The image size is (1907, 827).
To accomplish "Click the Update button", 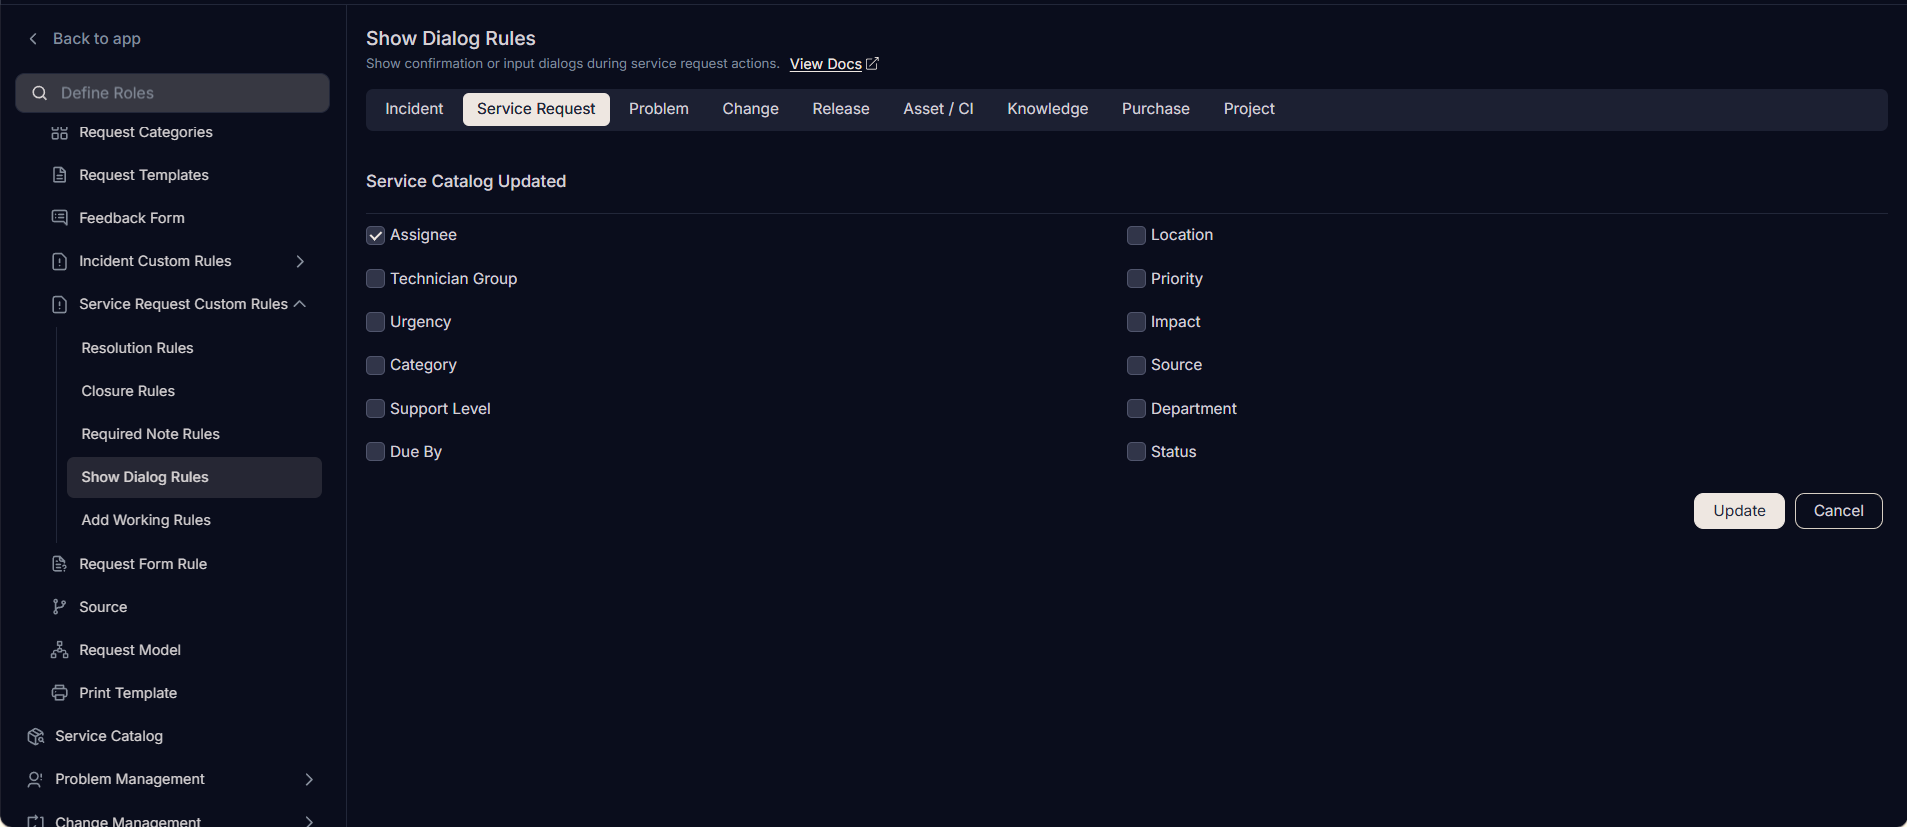I will coord(1739,511).
